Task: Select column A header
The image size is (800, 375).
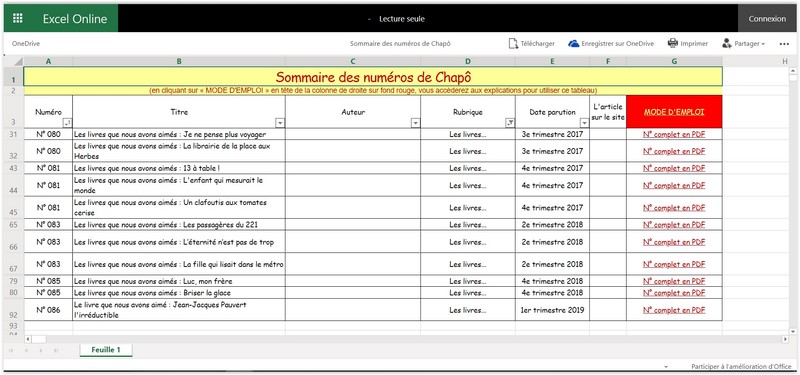Action: [x=48, y=61]
